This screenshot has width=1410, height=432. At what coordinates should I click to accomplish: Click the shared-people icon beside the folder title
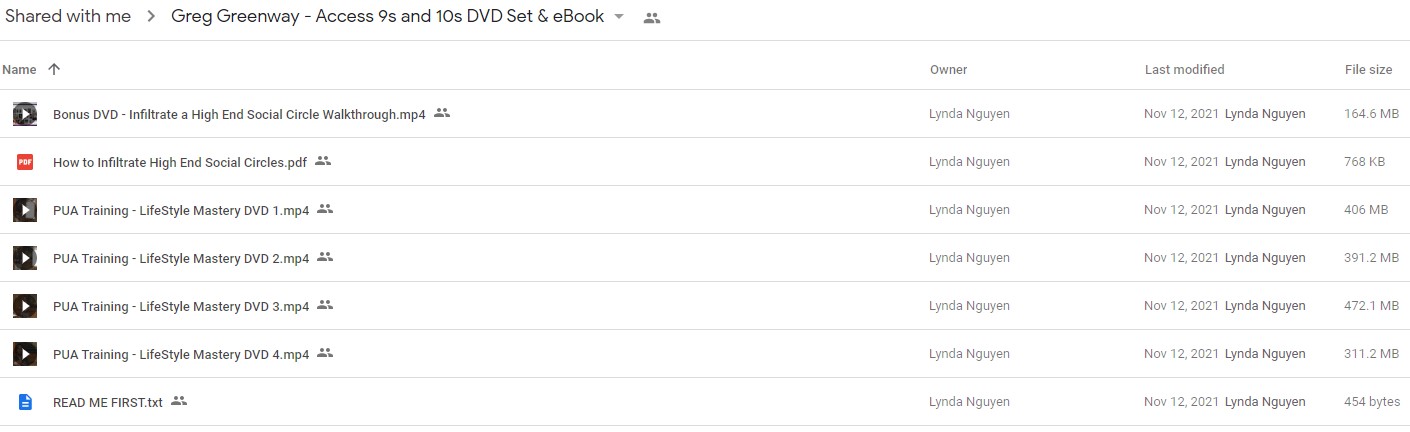652,18
